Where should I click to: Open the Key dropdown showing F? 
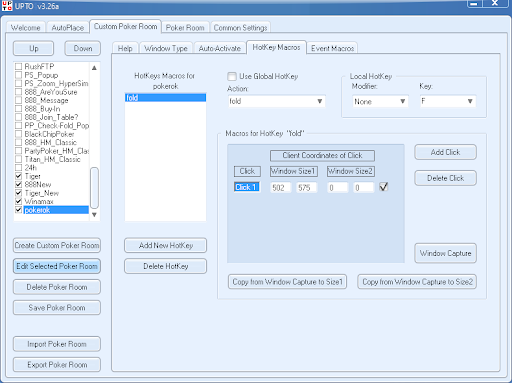click(448, 101)
